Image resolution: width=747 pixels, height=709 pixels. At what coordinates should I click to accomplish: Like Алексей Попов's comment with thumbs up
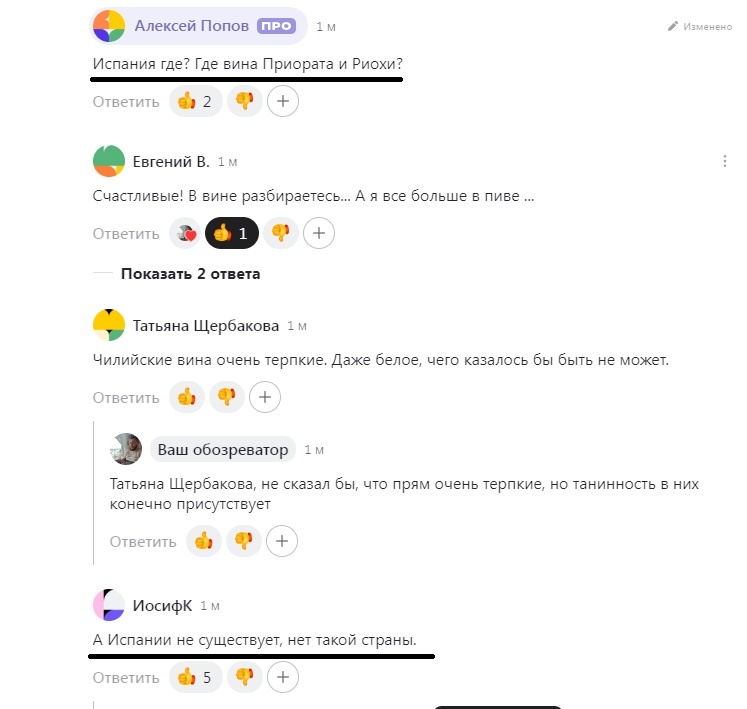point(196,101)
